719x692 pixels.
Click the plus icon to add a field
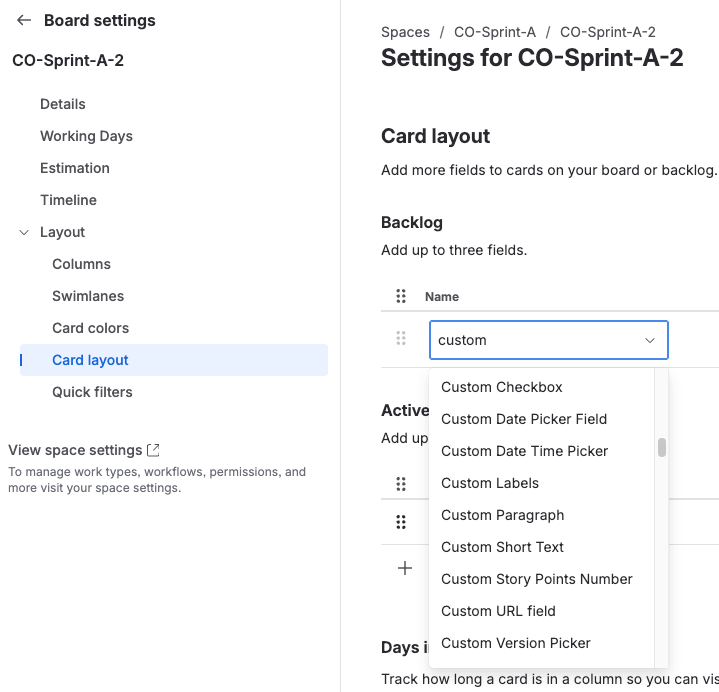click(x=405, y=568)
